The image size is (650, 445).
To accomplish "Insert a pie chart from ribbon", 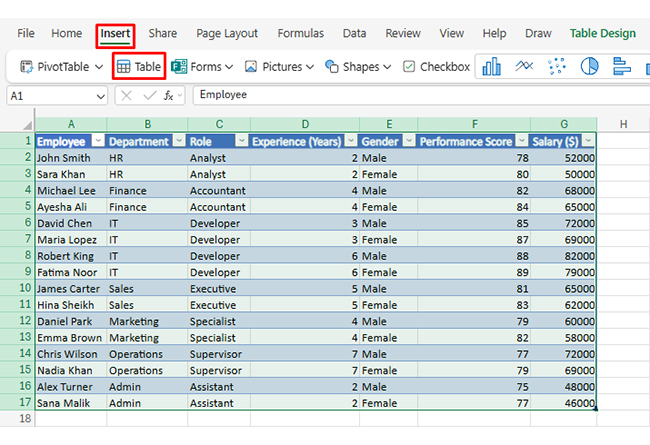I will click(x=589, y=67).
